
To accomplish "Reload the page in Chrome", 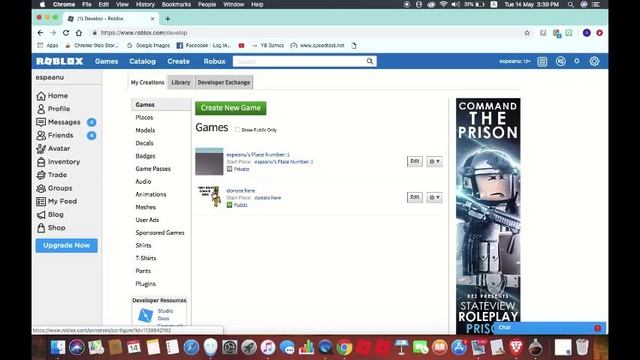I will (66, 33).
